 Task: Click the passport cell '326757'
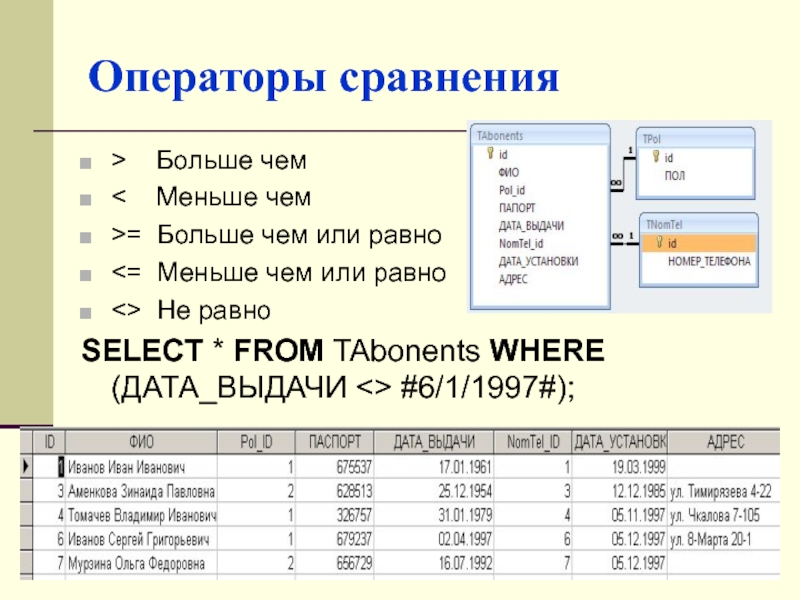[335, 515]
